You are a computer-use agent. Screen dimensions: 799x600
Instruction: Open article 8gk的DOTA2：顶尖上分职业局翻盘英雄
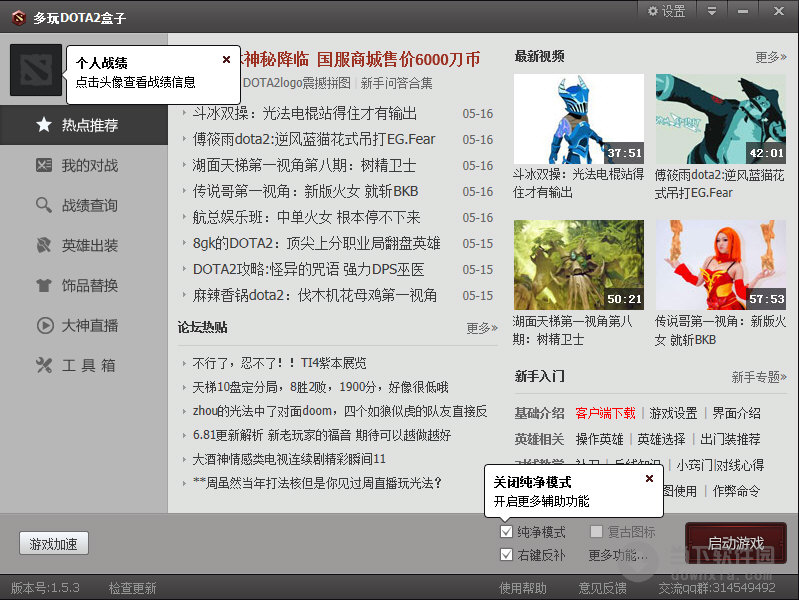coord(316,243)
